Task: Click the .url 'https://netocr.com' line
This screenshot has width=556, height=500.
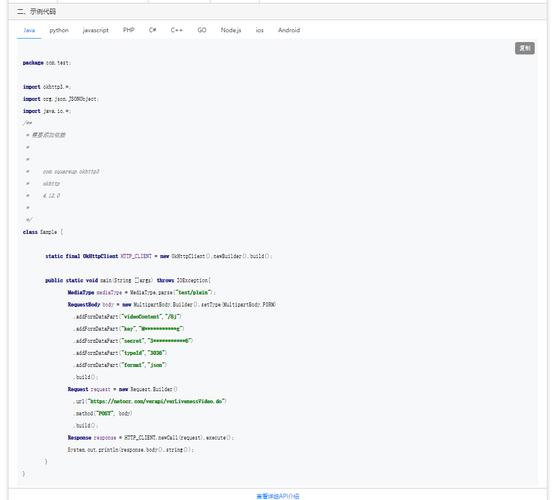Action: coord(150,401)
